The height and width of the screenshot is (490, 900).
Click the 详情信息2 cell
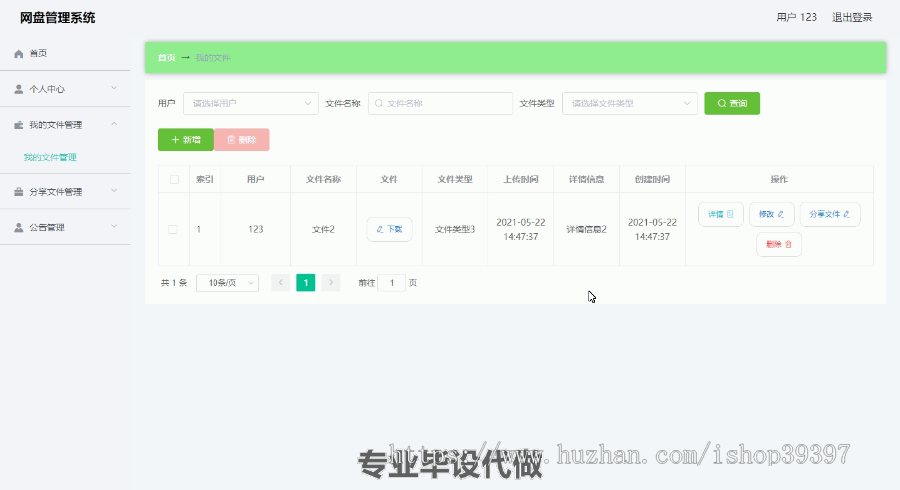tap(586, 229)
